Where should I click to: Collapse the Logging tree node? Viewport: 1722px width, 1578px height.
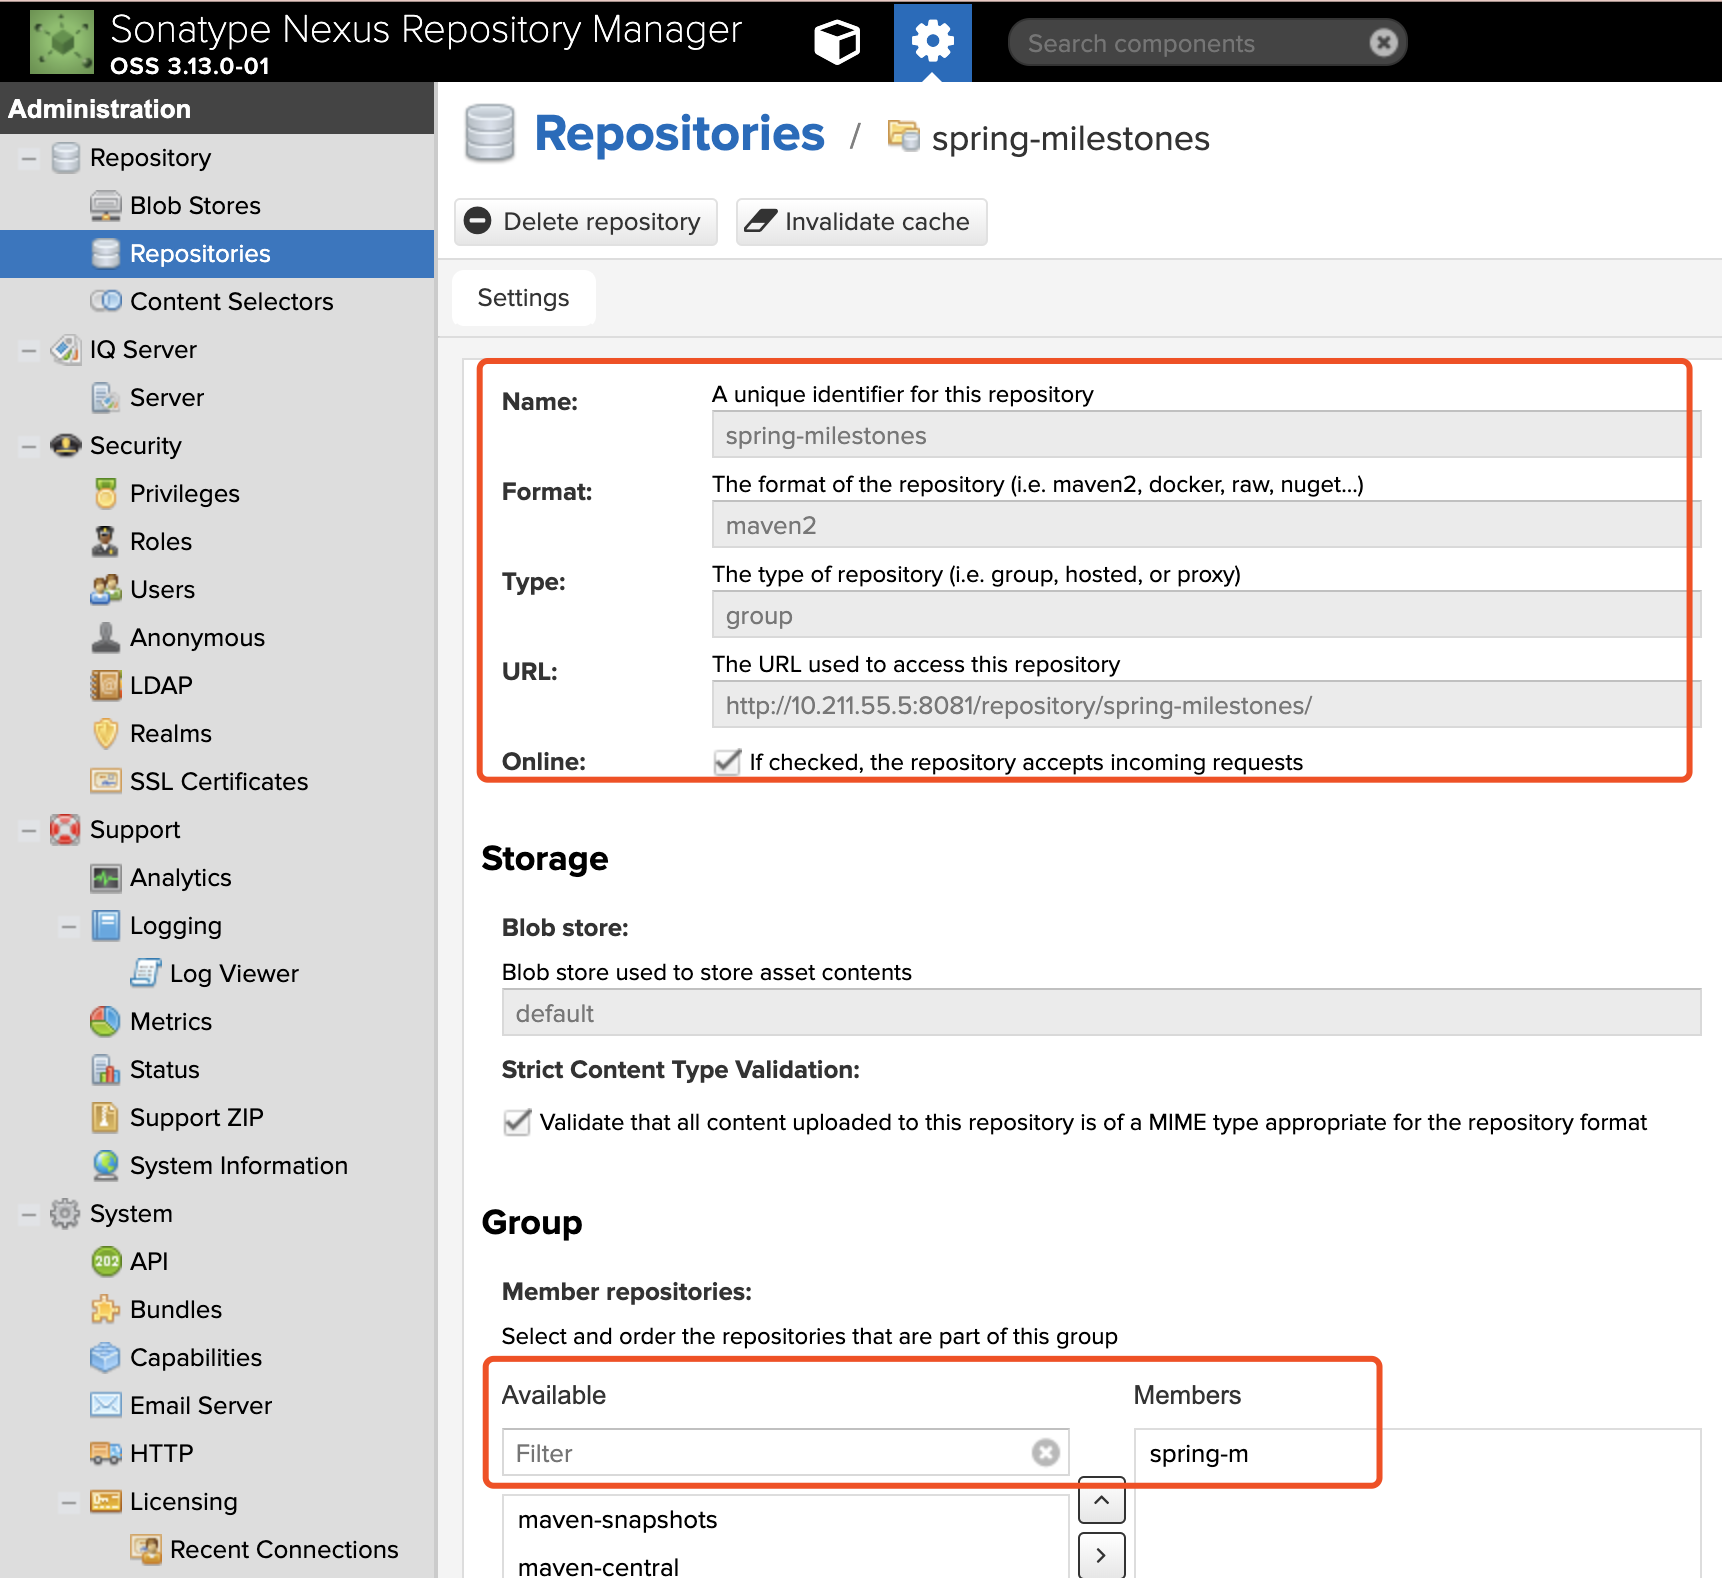point(68,926)
